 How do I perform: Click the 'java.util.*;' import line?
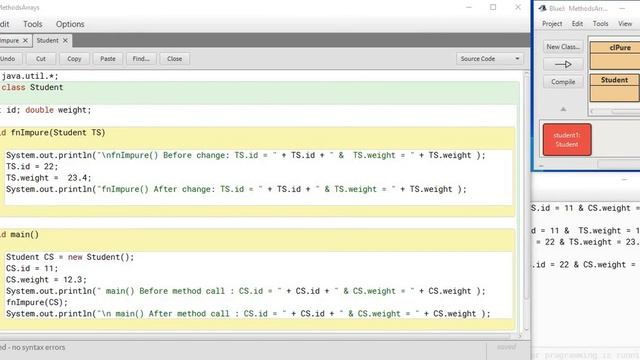[x=30, y=76]
